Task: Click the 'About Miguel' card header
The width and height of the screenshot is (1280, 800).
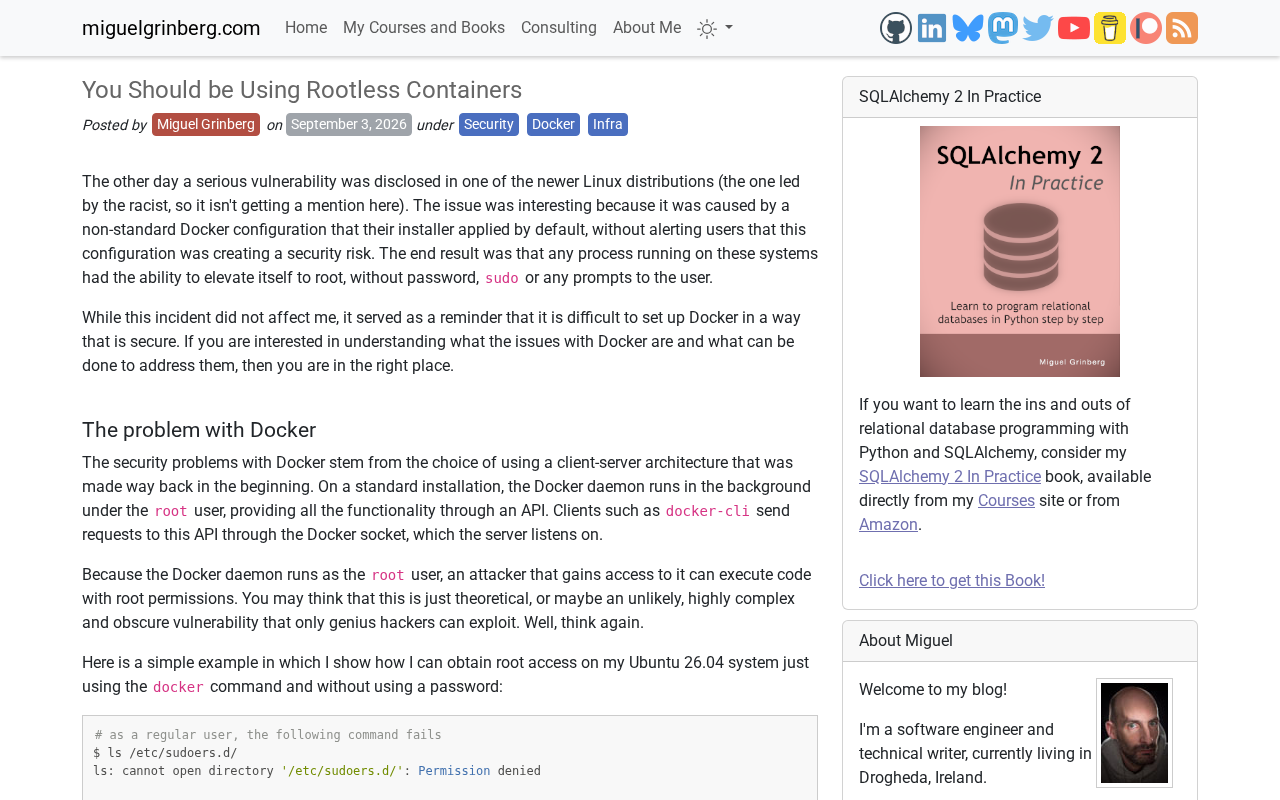Action: [x=1020, y=641]
